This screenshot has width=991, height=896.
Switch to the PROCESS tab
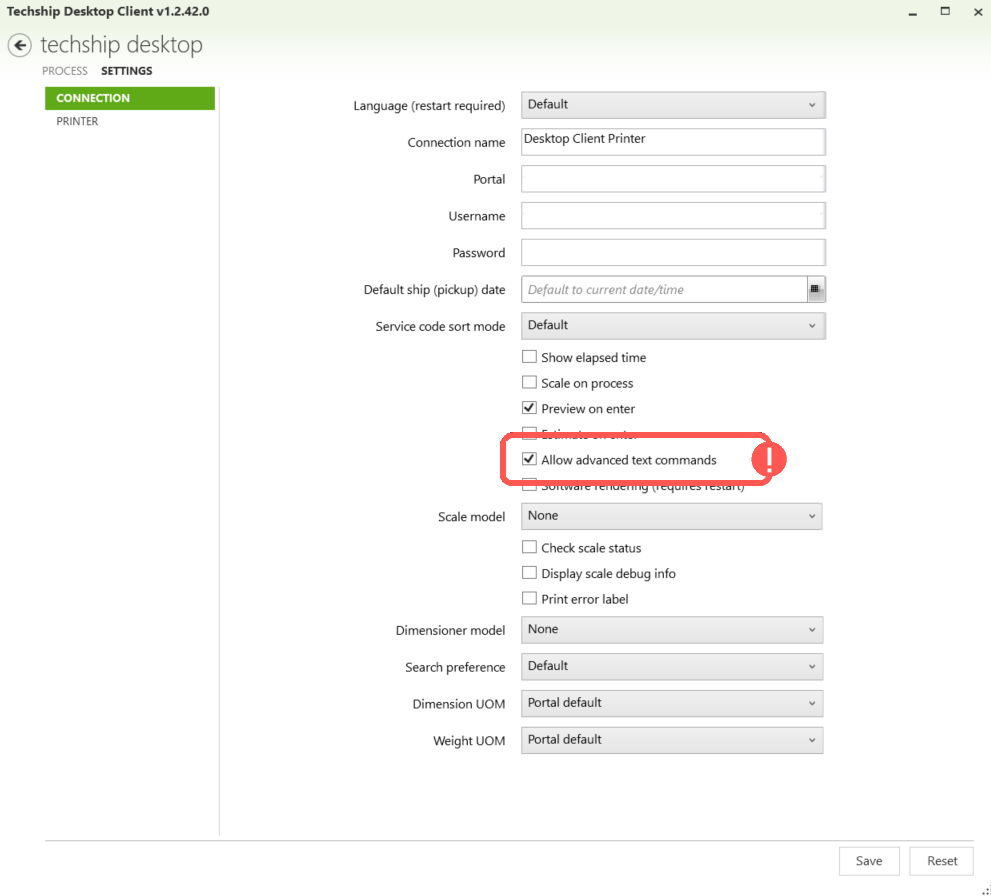pyautogui.click(x=64, y=71)
